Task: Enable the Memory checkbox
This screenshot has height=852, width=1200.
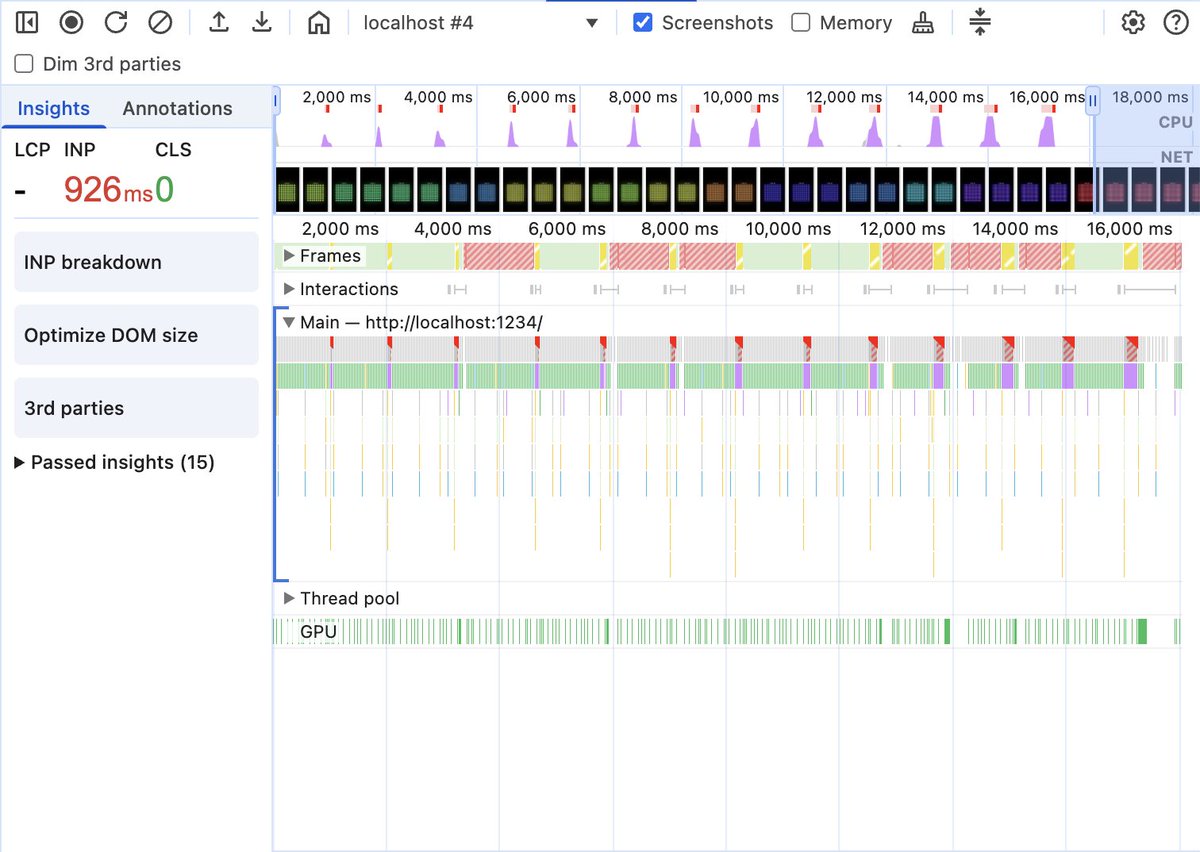Action: click(801, 22)
